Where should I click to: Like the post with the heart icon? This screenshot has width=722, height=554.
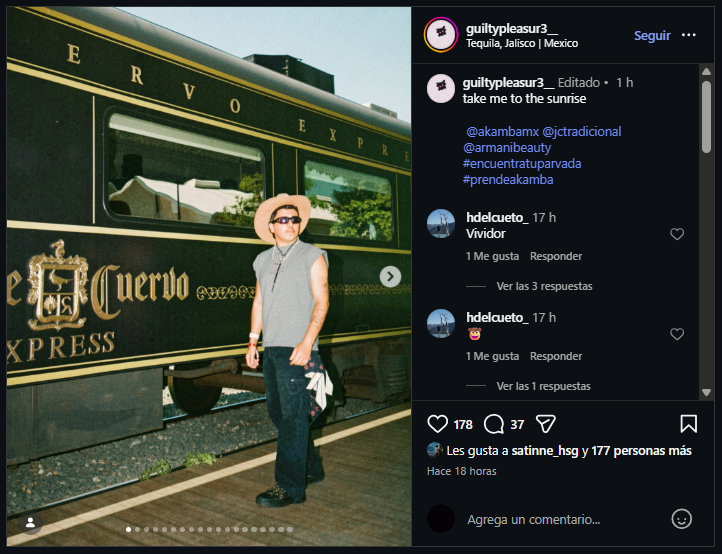pyautogui.click(x=437, y=424)
